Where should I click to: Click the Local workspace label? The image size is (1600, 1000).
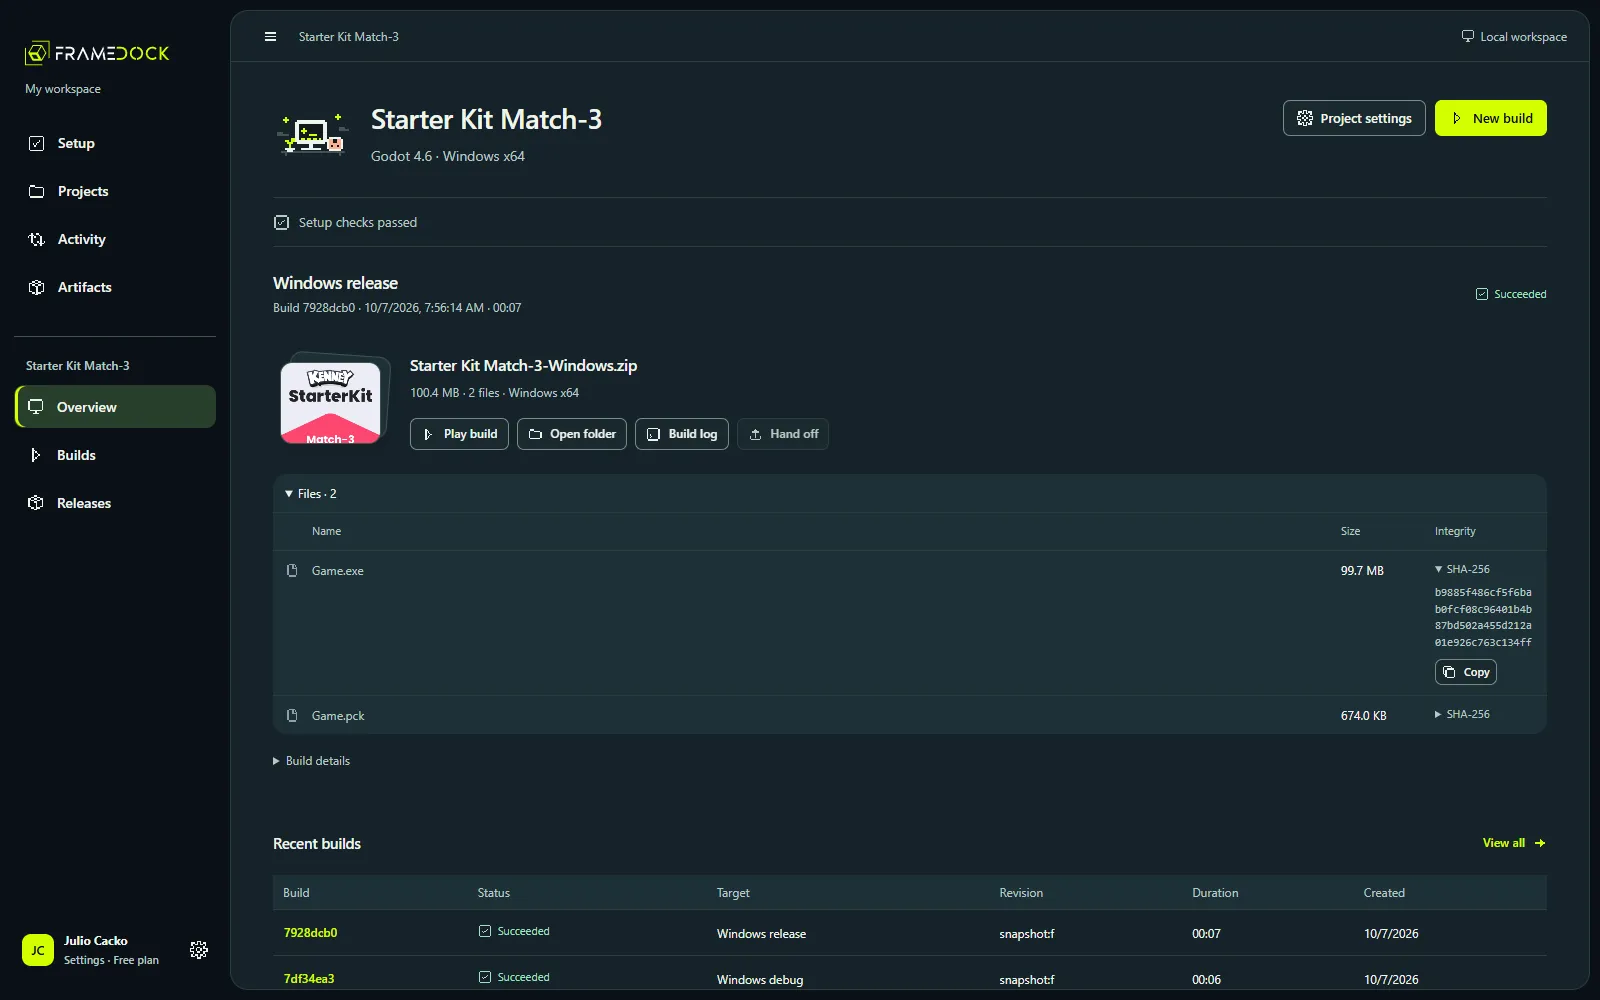pyautogui.click(x=1523, y=37)
